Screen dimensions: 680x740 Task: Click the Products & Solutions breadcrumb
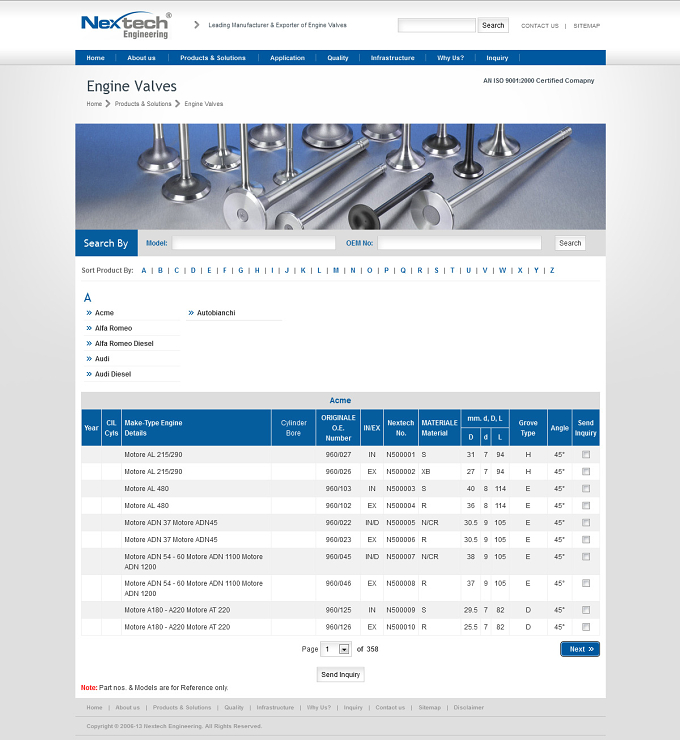tap(143, 104)
